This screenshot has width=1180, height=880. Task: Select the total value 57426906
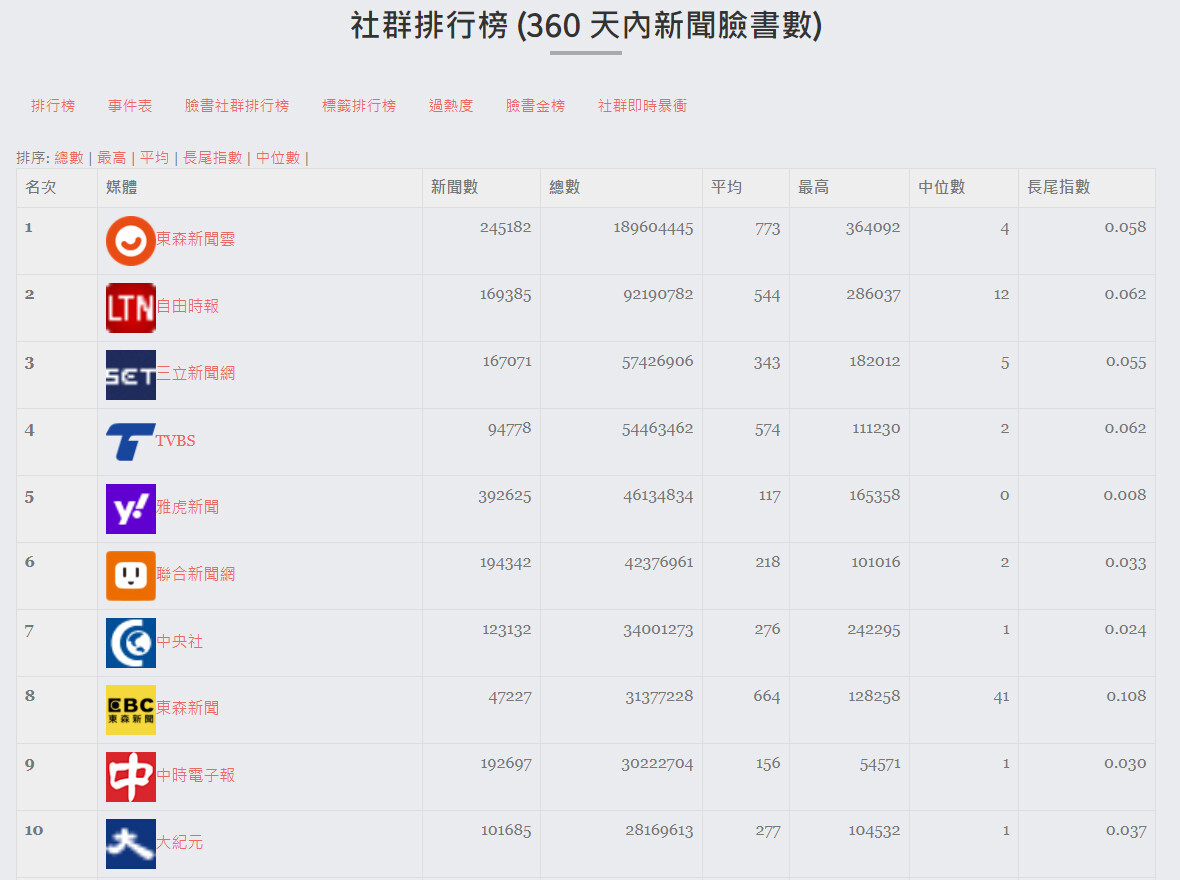point(657,361)
